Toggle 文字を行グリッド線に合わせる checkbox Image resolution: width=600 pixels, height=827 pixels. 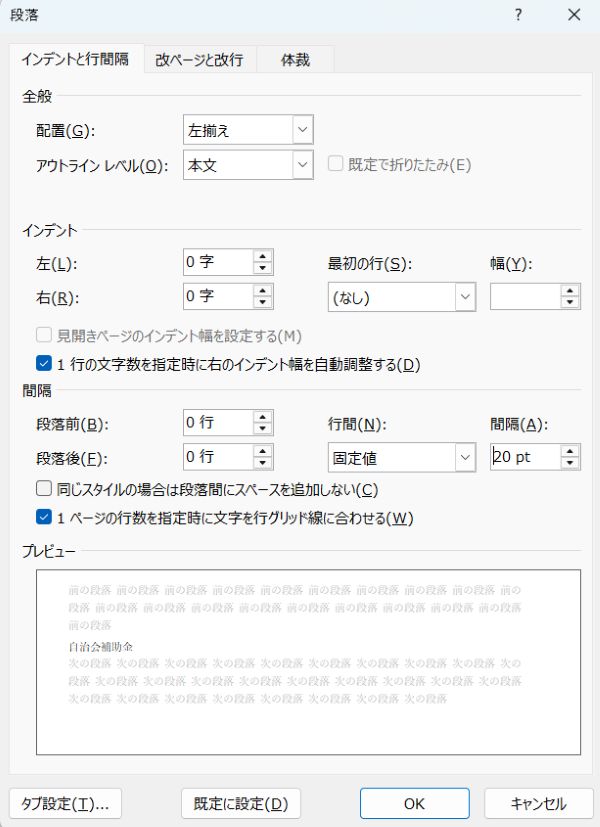point(44,517)
